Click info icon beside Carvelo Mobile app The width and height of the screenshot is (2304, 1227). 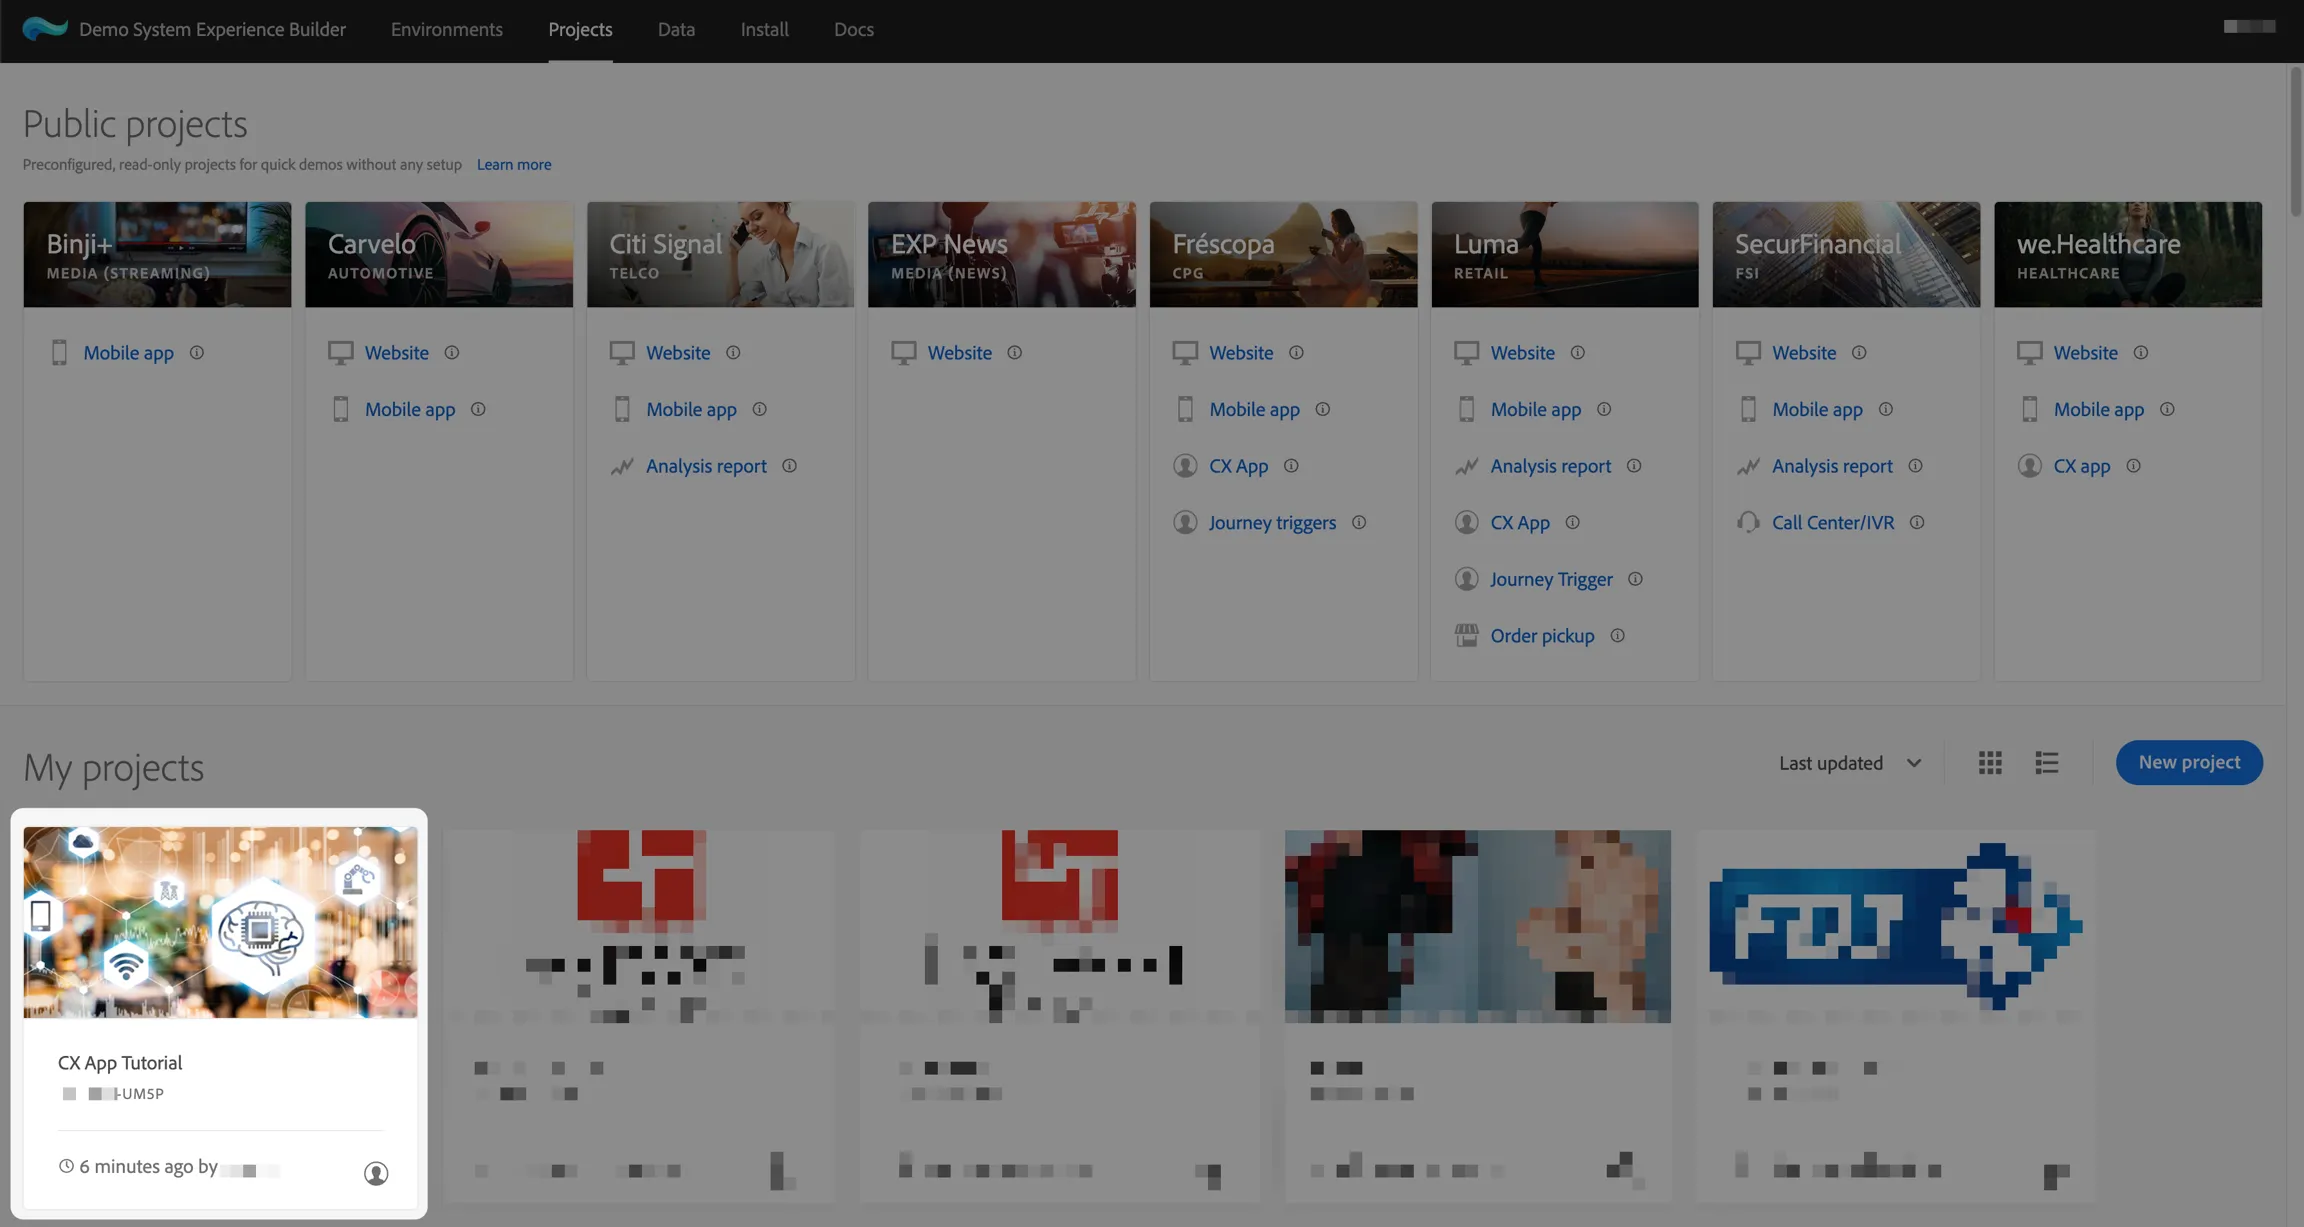(478, 409)
